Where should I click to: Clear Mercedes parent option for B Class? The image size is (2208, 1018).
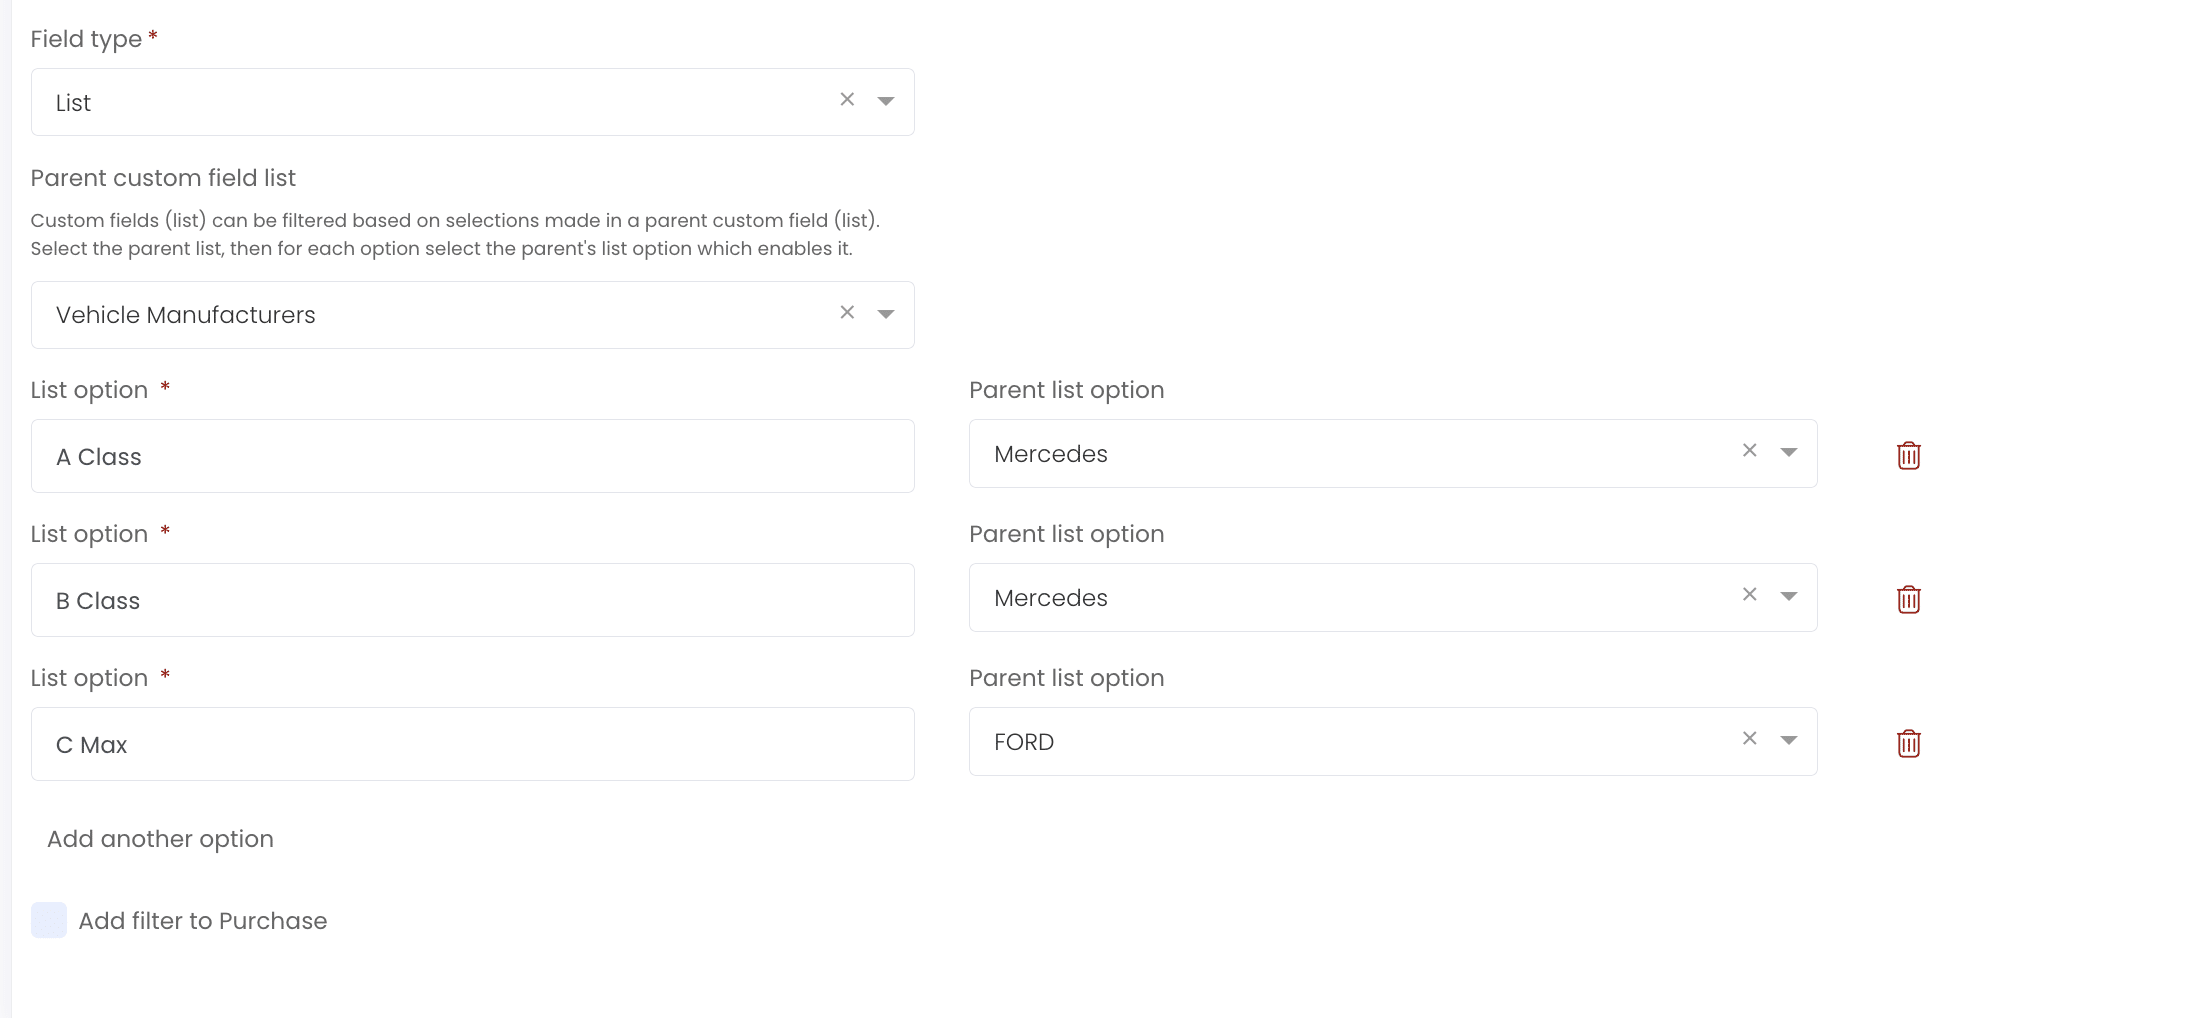tap(1749, 594)
